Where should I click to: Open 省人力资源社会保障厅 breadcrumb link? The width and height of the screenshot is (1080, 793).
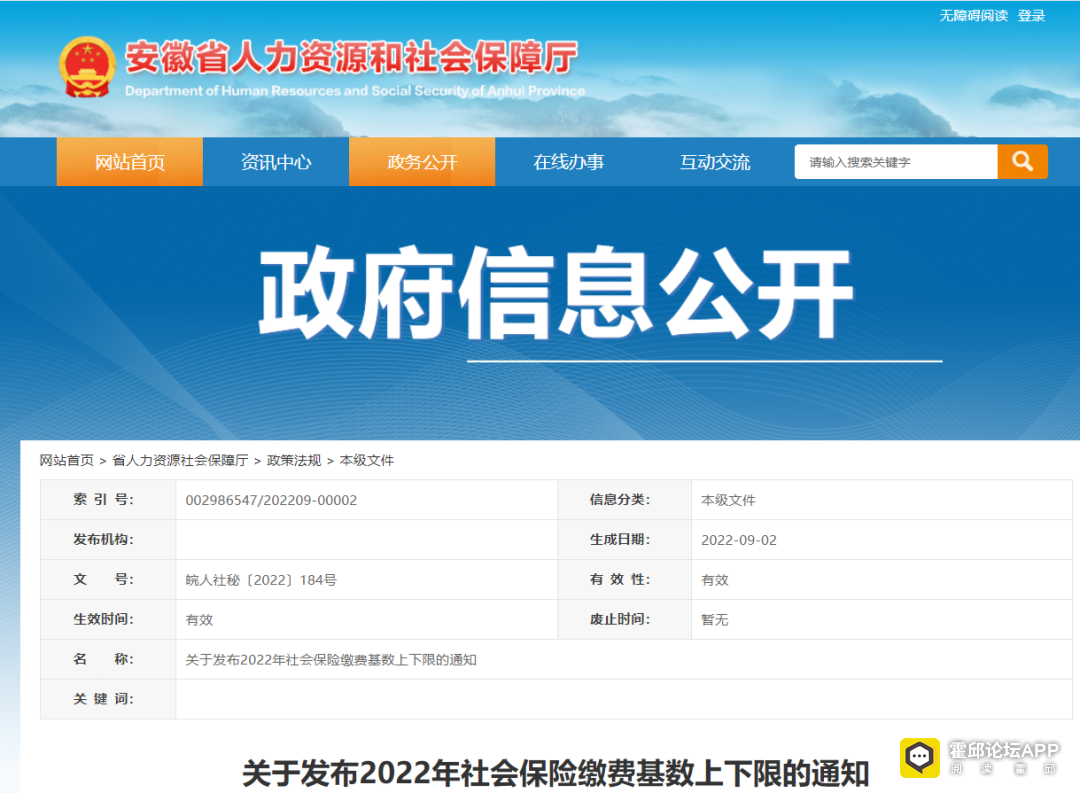click(x=180, y=460)
